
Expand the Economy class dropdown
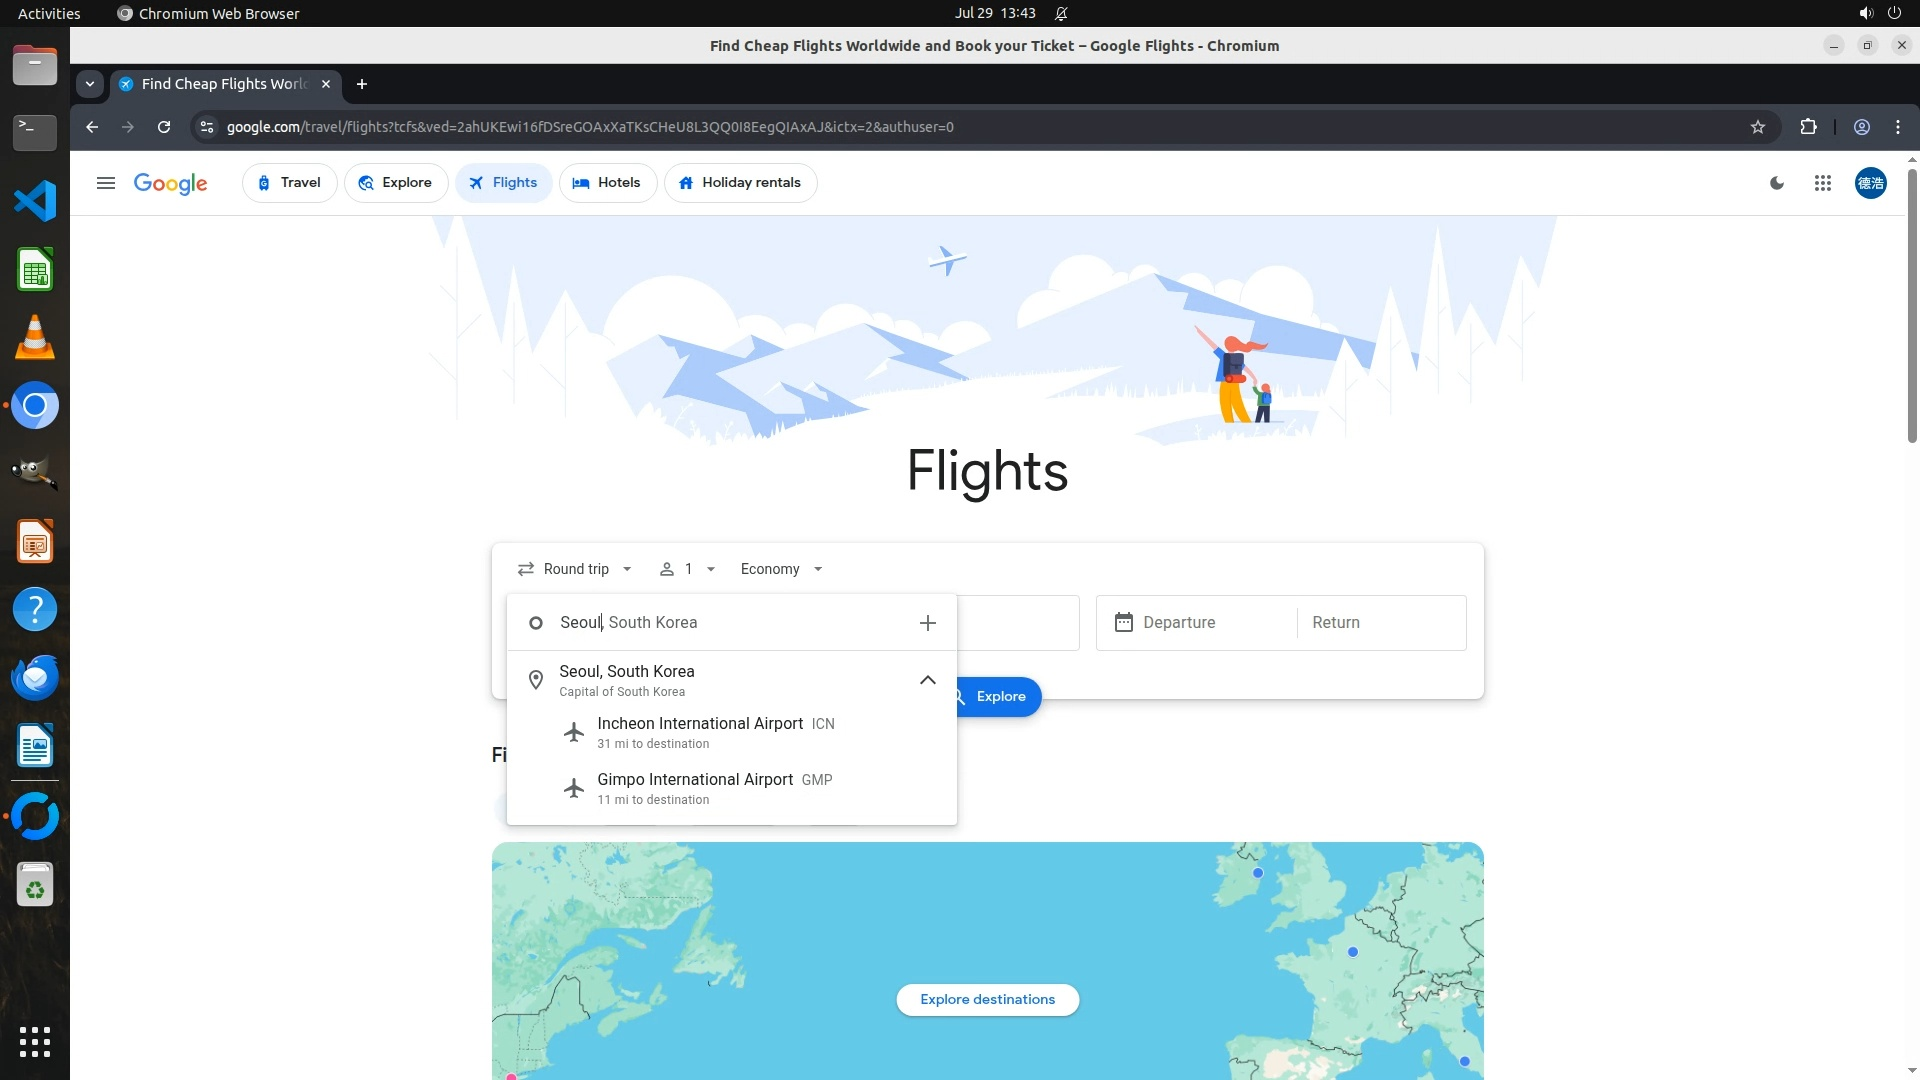pos(781,569)
